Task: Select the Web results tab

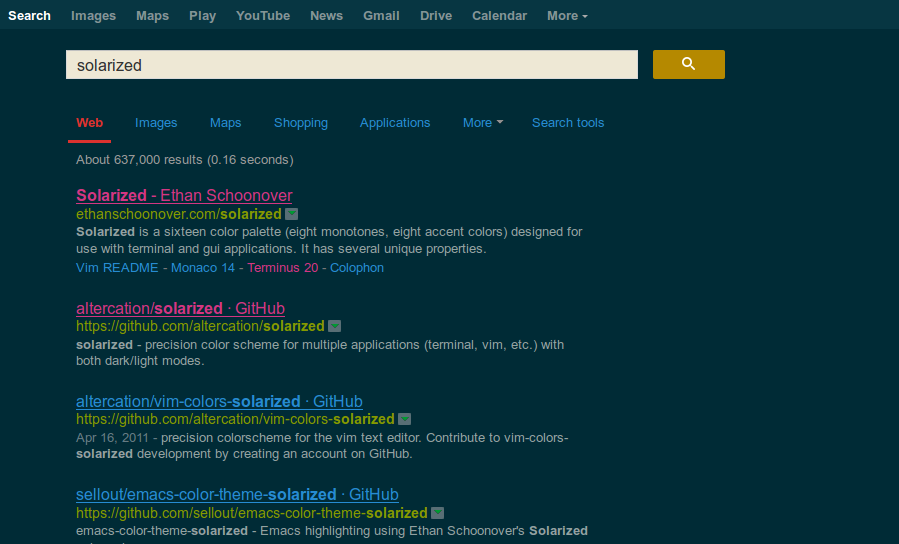Action: [x=89, y=123]
